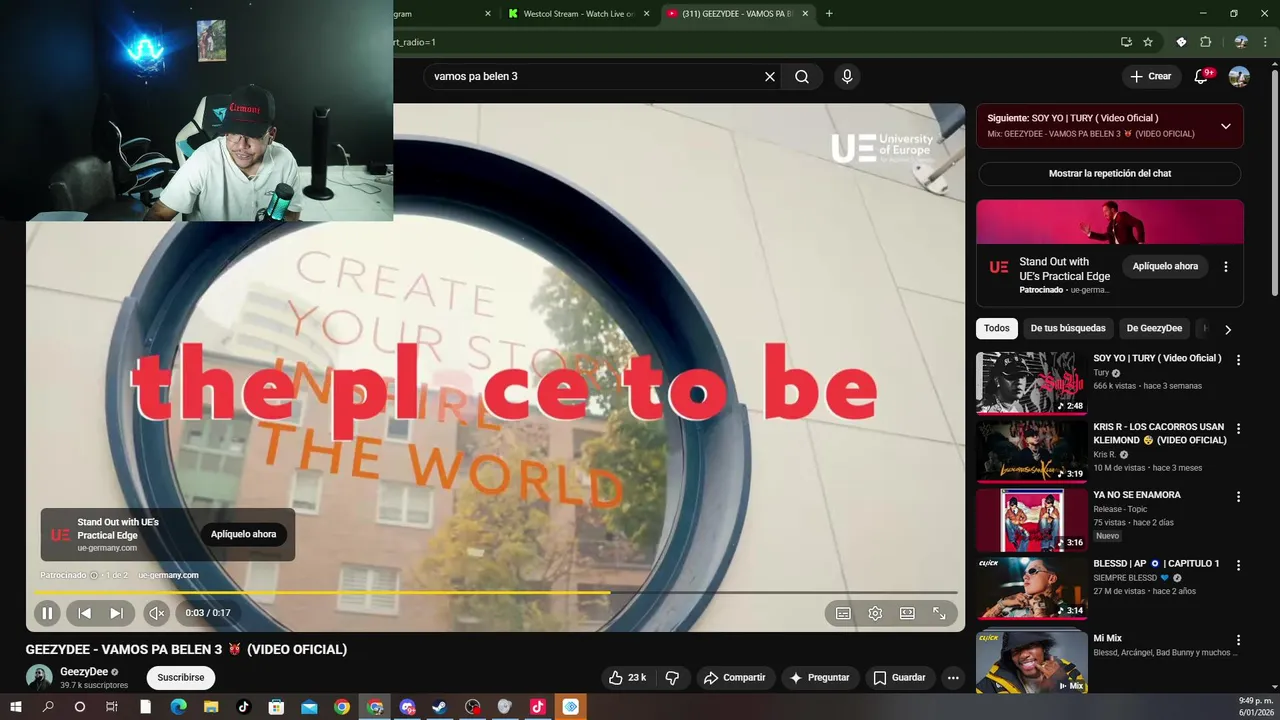Open the player settings gear
Viewport: 1280px width, 720px height.
pos(875,613)
